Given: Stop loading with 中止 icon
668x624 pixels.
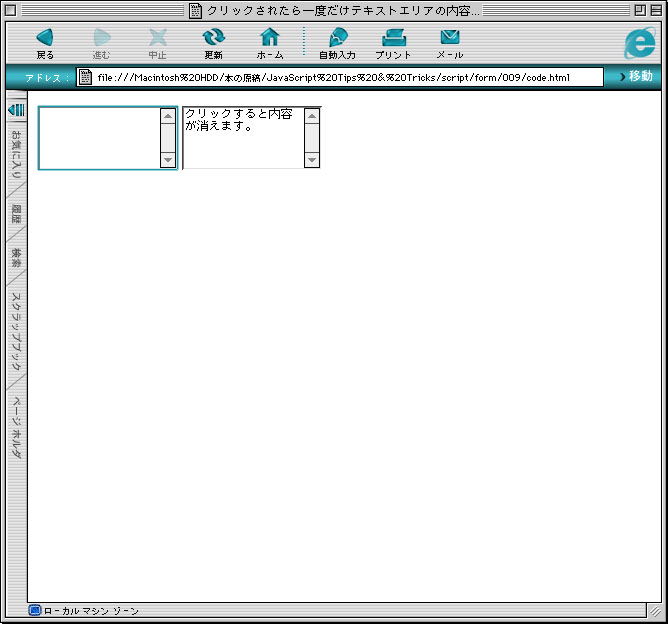Looking at the screenshot, I should click(158, 43).
